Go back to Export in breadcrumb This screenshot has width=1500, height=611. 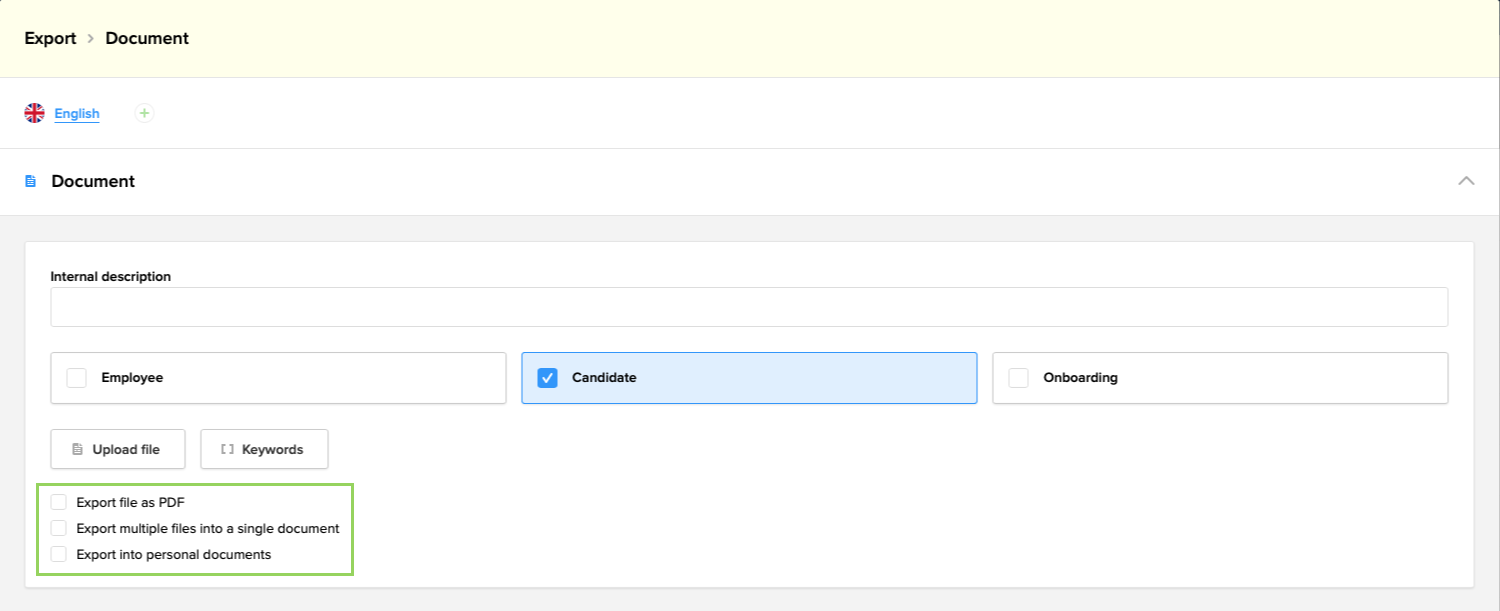pos(50,39)
